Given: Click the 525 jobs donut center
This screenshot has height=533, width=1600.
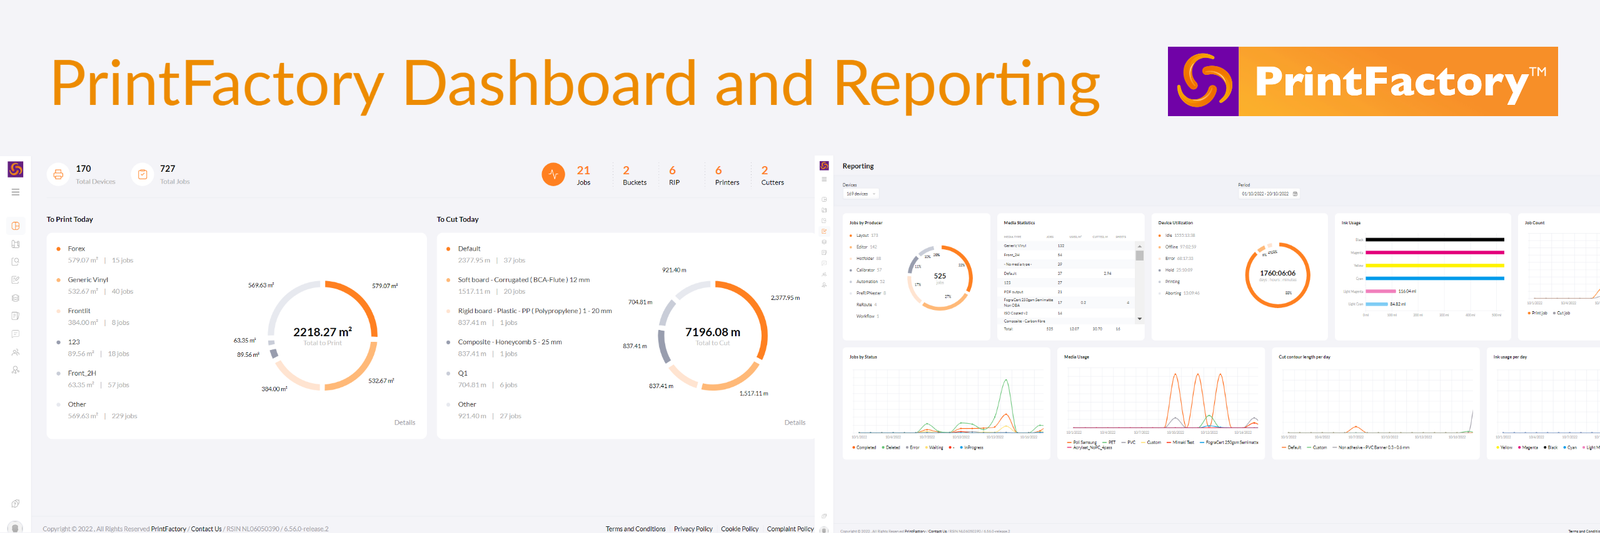Looking at the screenshot, I should (940, 276).
